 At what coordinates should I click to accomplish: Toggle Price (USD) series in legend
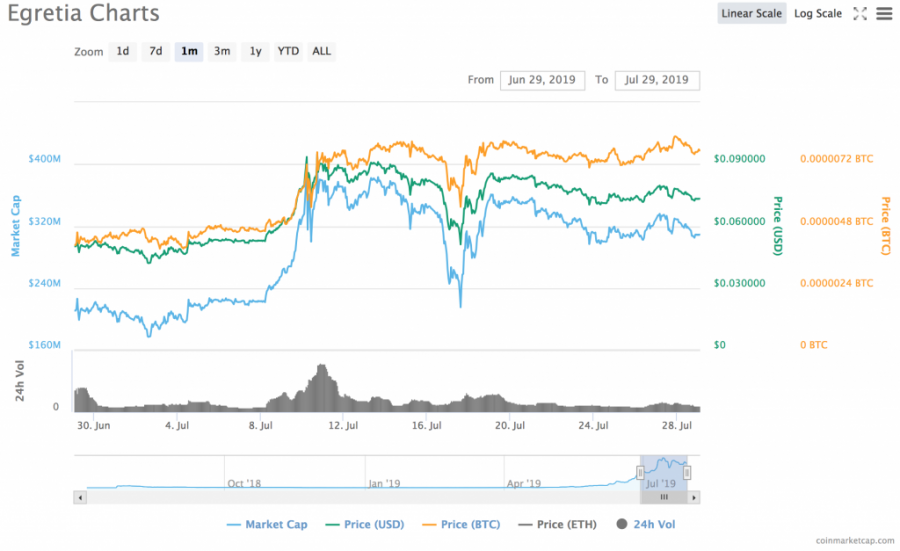pos(364,524)
